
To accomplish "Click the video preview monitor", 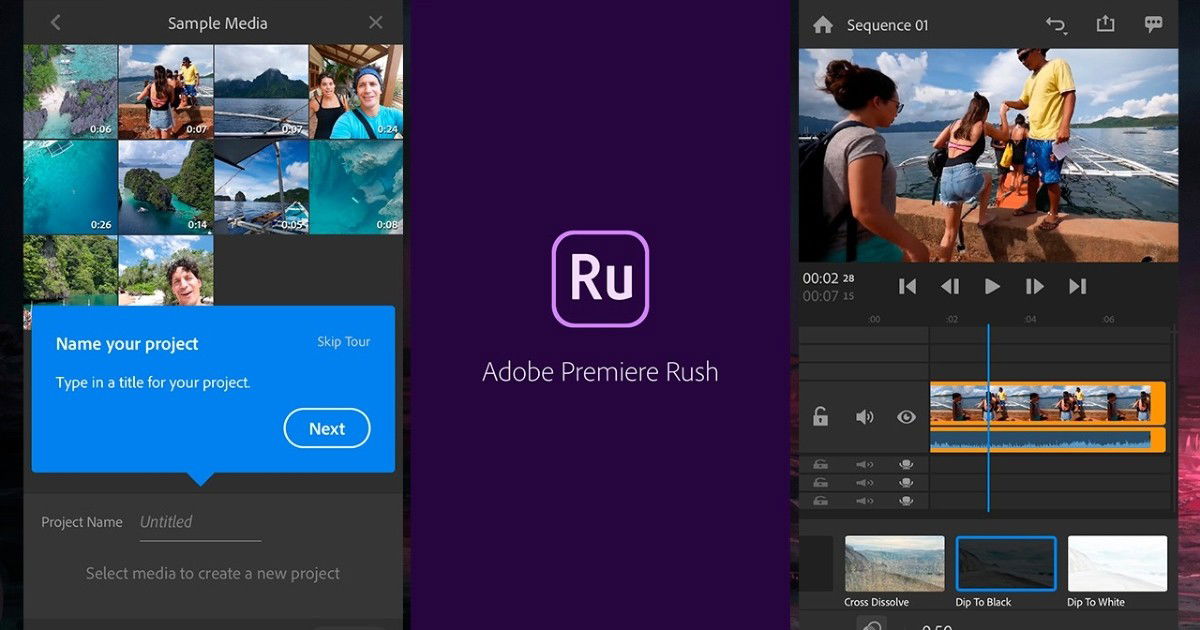I will (x=988, y=155).
